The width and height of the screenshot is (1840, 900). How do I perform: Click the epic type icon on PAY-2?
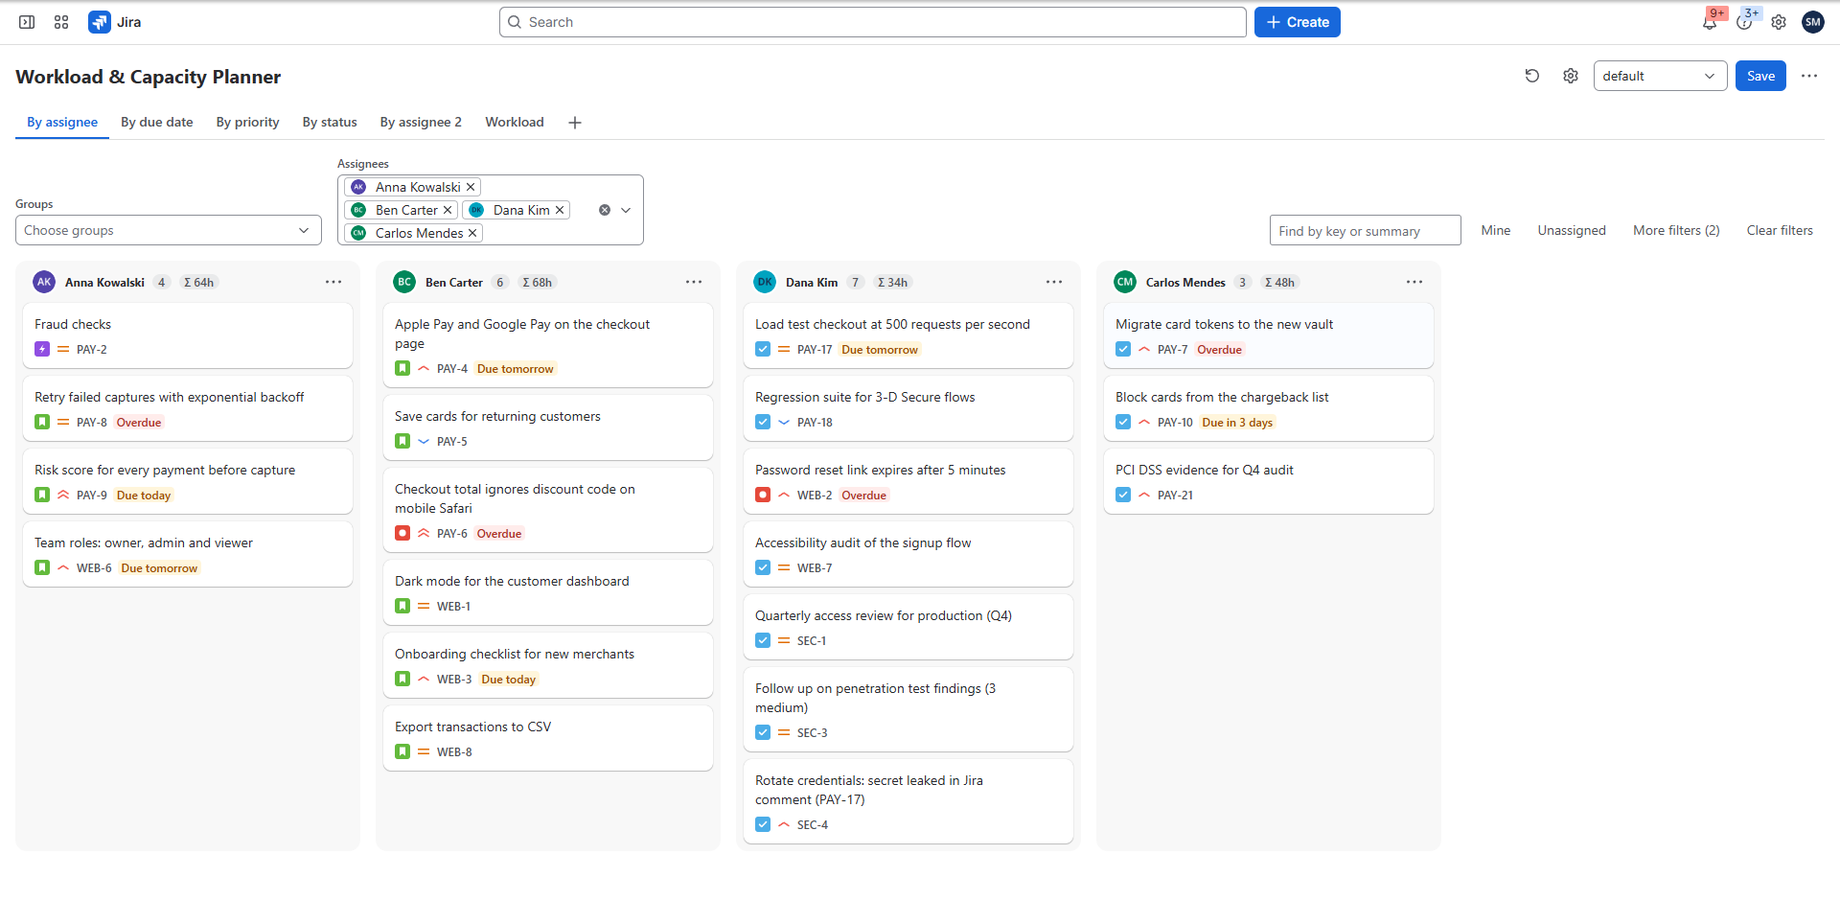point(42,349)
